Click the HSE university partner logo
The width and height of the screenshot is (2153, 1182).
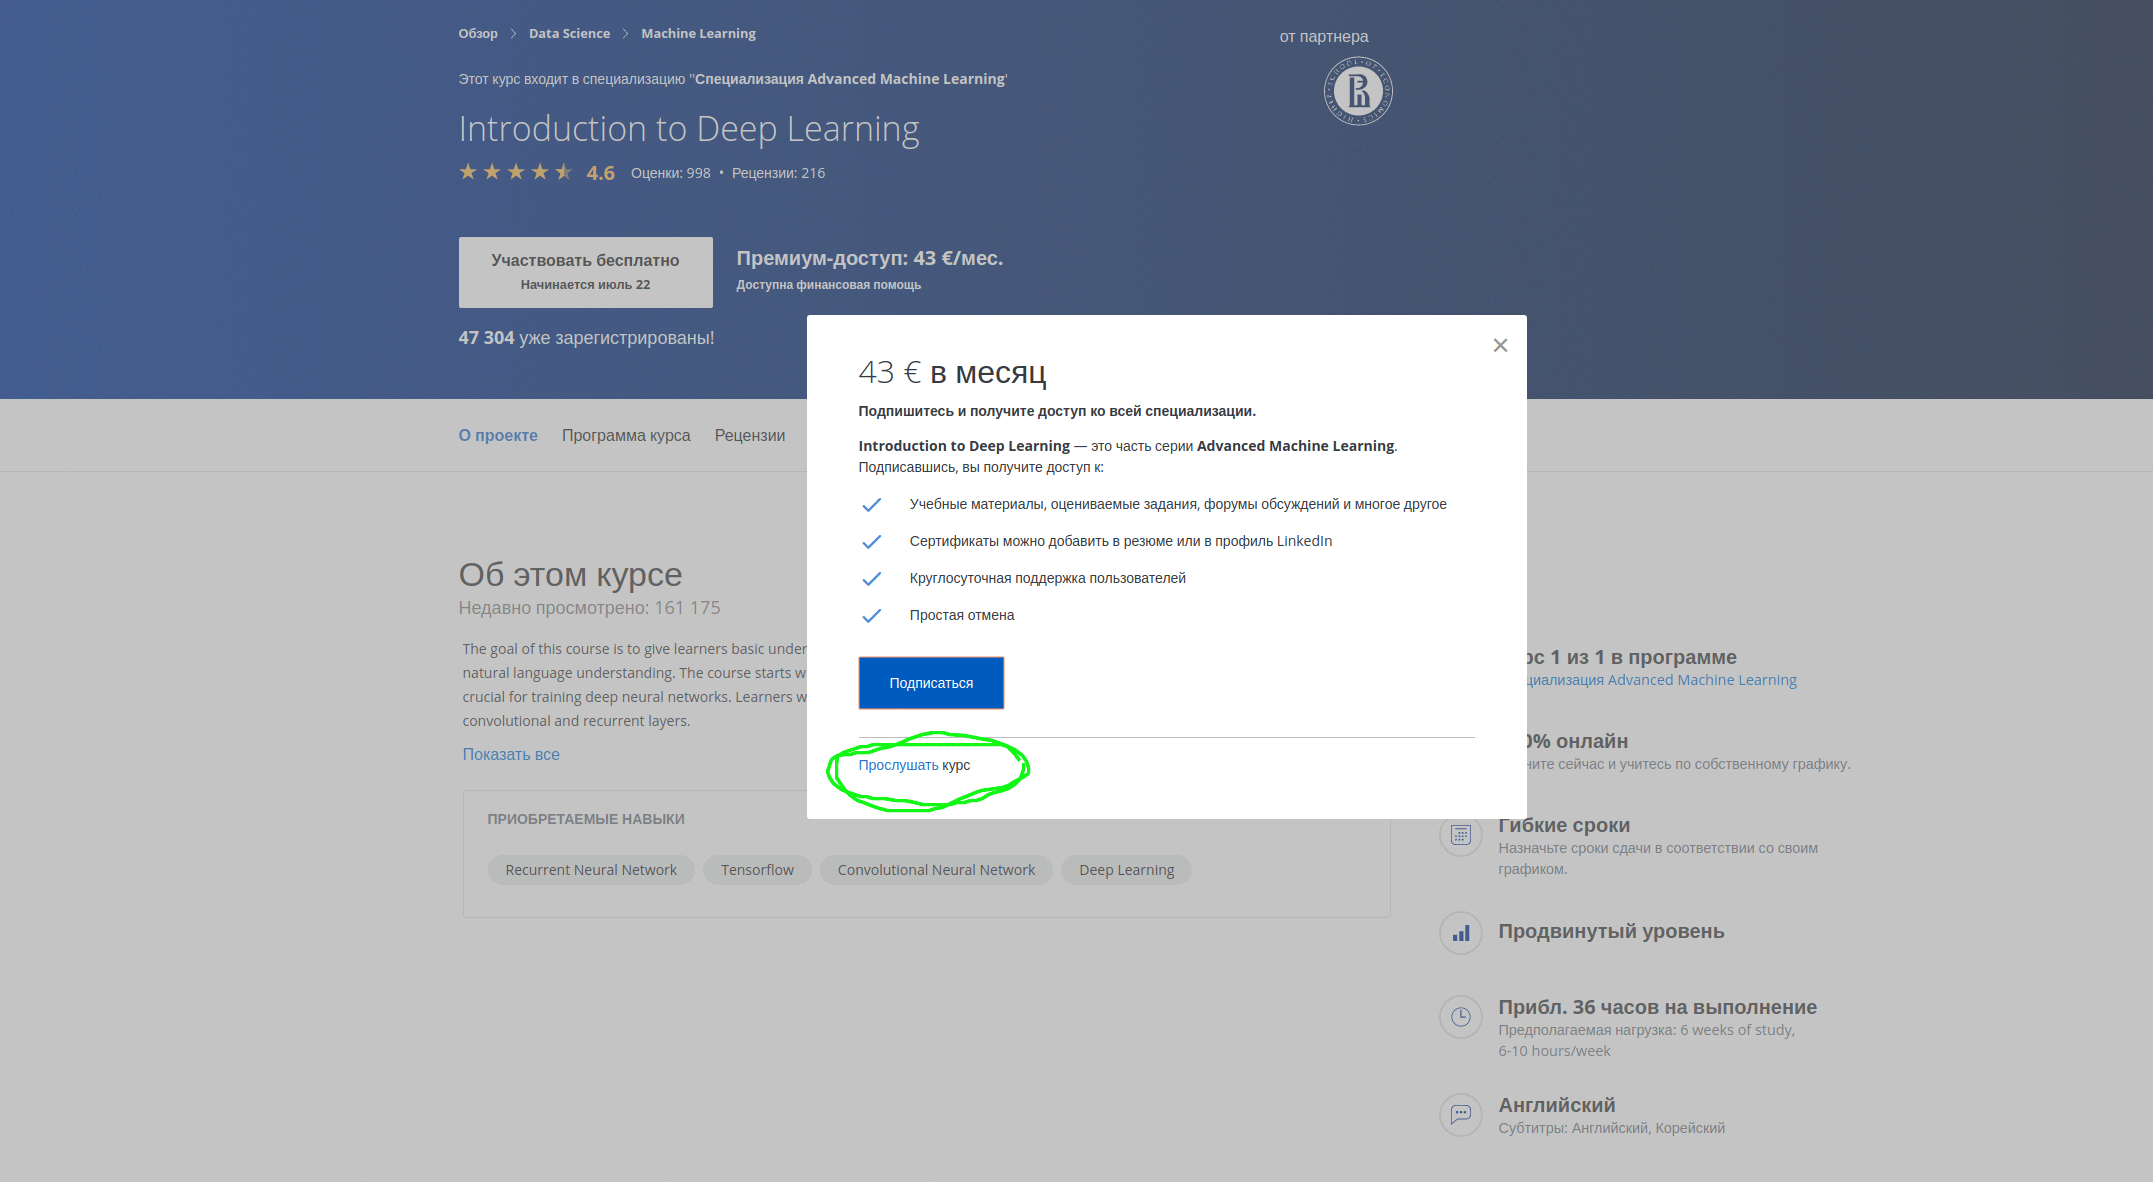pos(1357,92)
